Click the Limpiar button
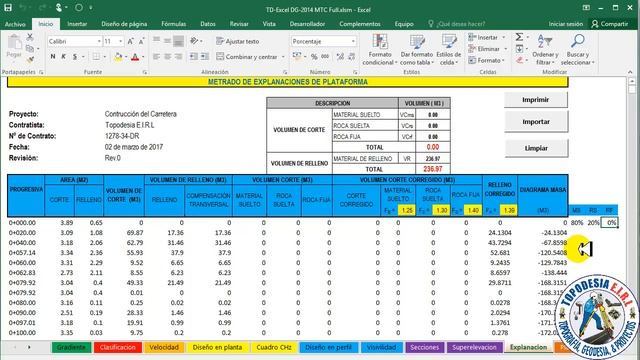This screenshot has width=640, height=360. pos(536,148)
